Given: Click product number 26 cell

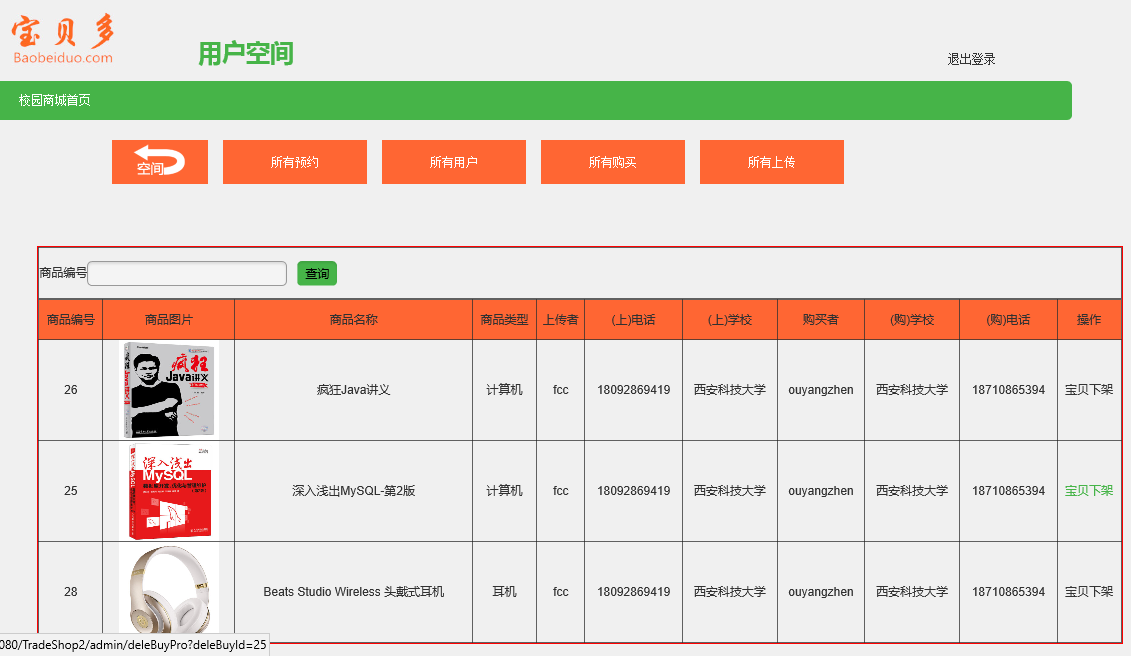Looking at the screenshot, I should (x=71, y=390).
